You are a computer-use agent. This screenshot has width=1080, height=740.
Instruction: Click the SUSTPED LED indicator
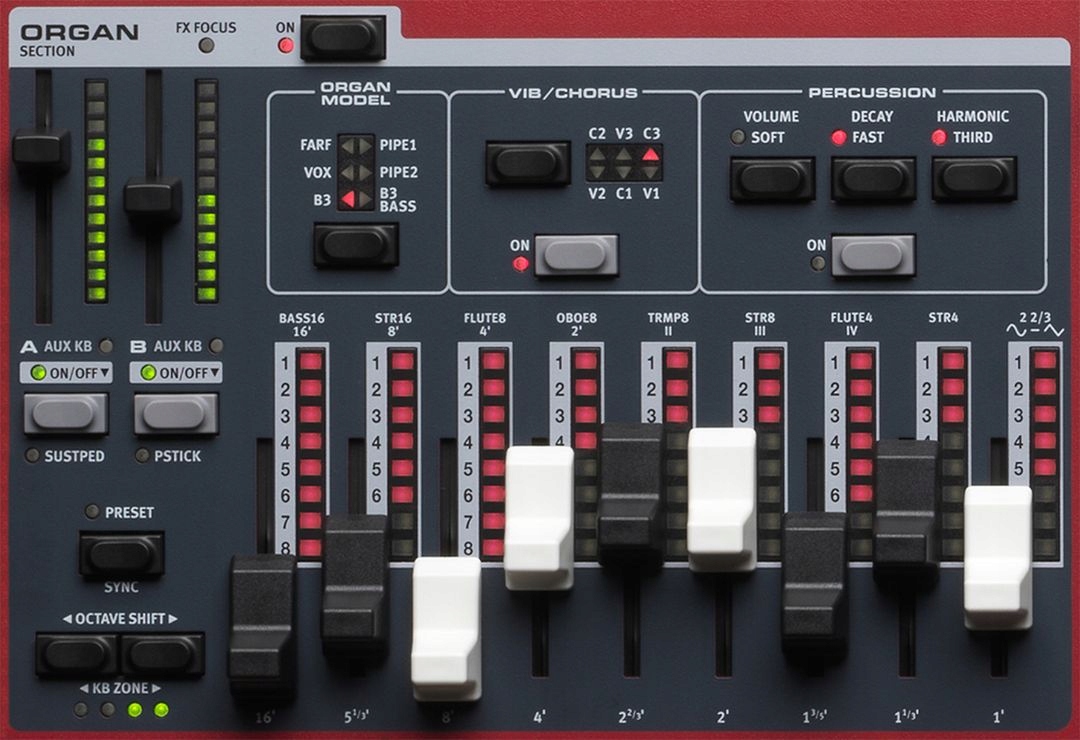[32, 455]
